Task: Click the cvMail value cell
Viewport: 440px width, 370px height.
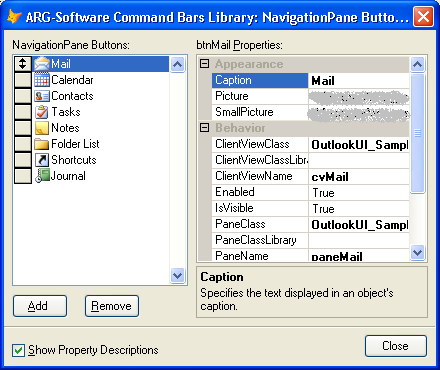Action: (359, 176)
